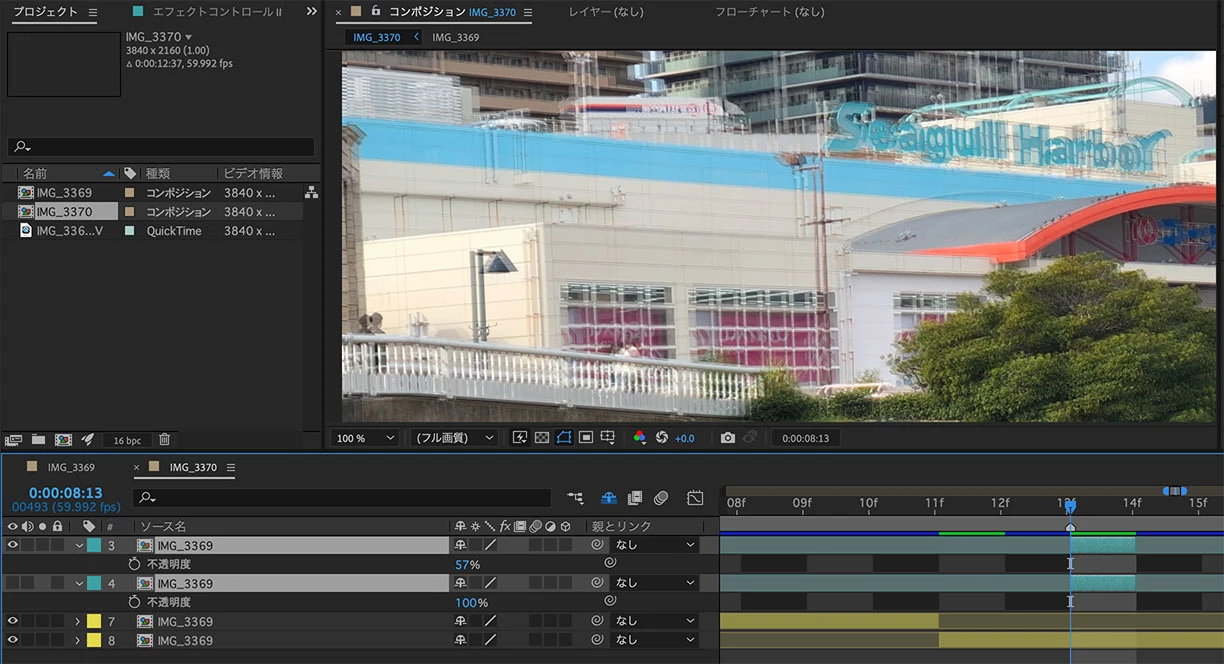Collapse layer 4 properties
The height and width of the screenshot is (664, 1224).
click(x=78, y=584)
